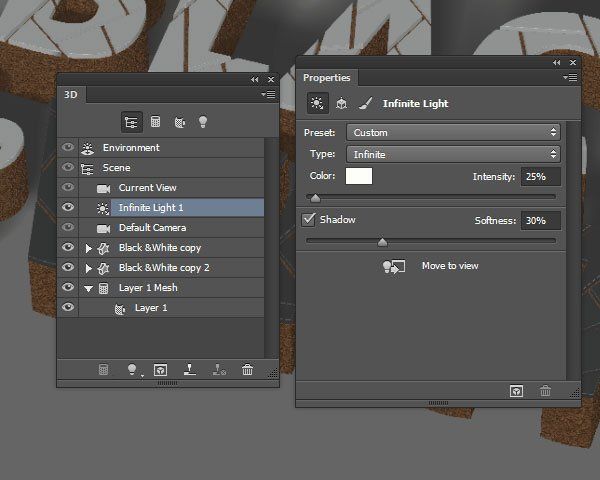Expand the Black &White copy 2 mesh

tap(88, 268)
